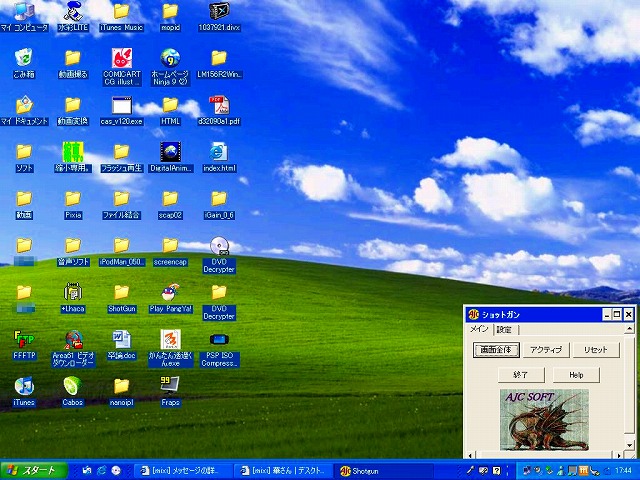
Task: Click the ショットガン vertical scrollbar down arrow
Action: point(630,444)
